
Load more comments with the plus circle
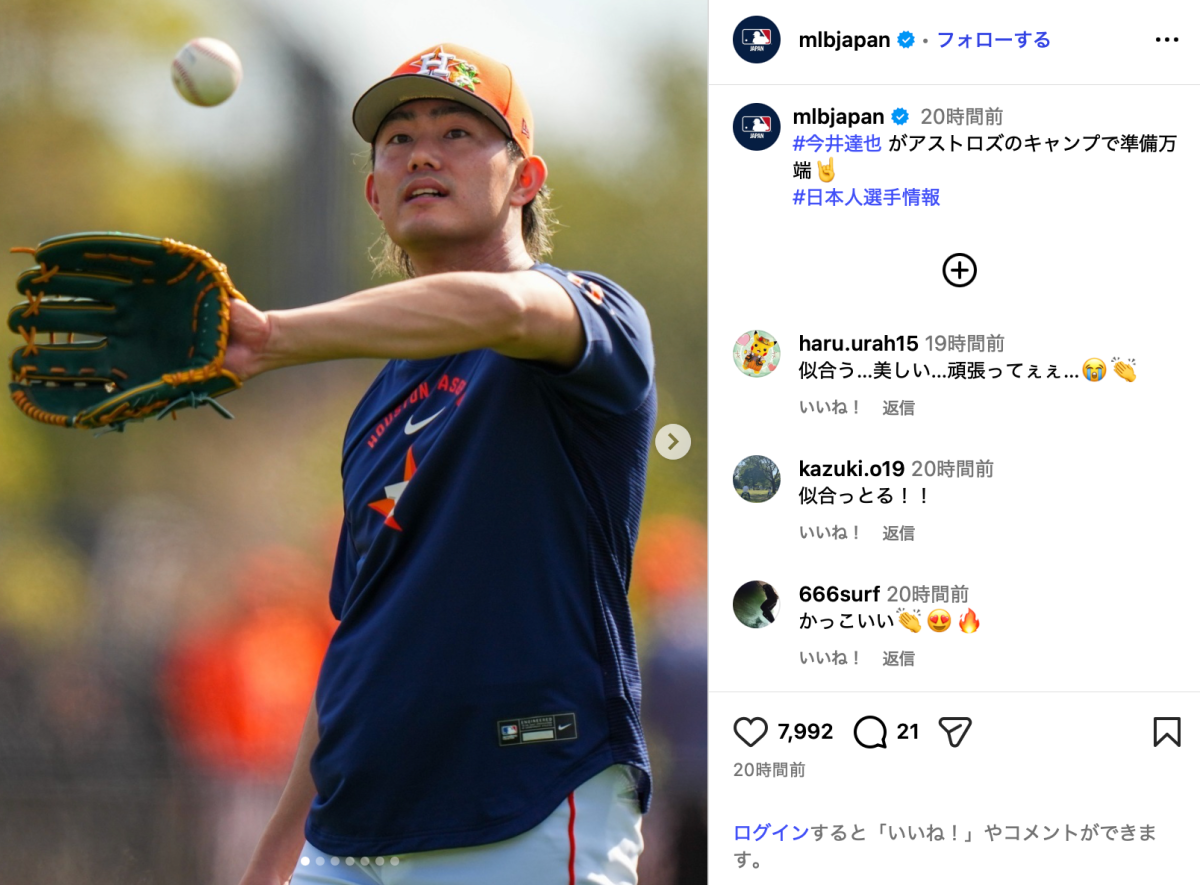(959, 270)
